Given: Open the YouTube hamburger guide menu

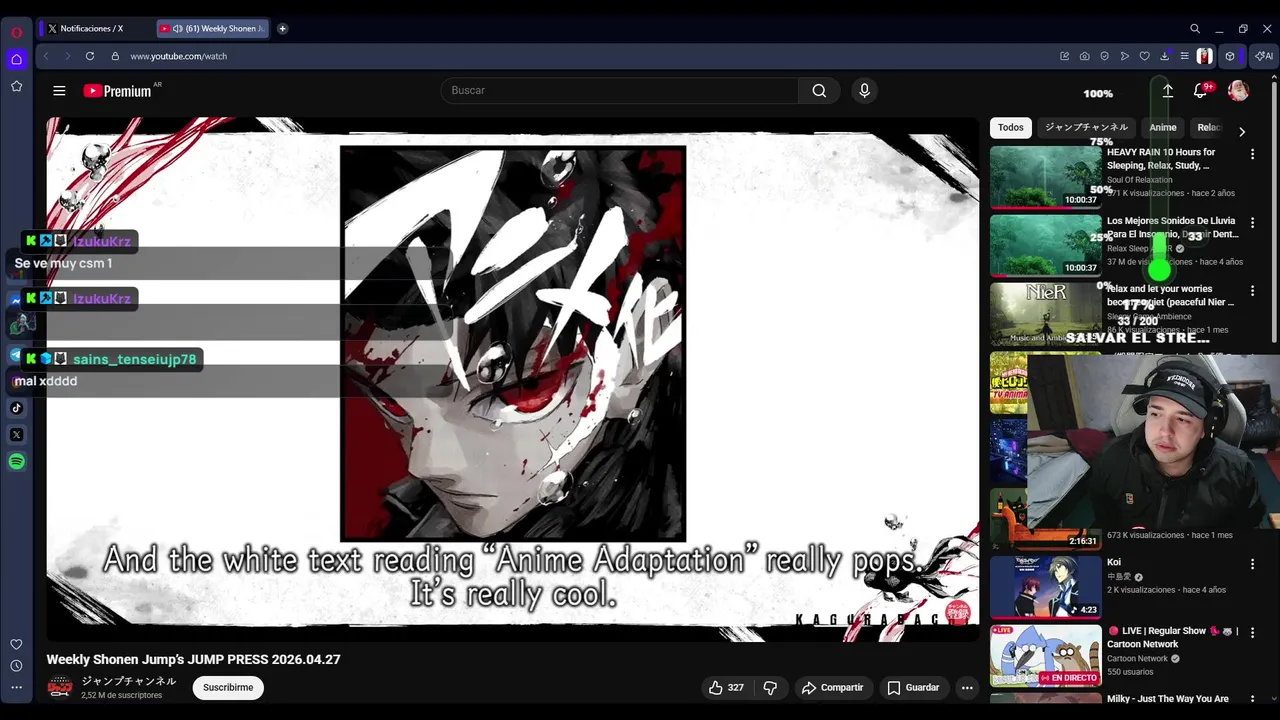Looking at the screenshot, I should click(x=59, y=91).
